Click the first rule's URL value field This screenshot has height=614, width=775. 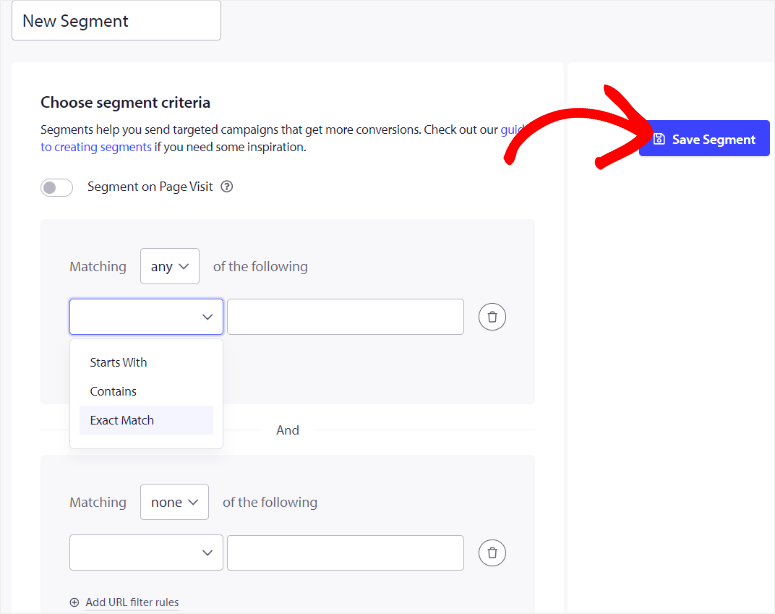point(345,317)
